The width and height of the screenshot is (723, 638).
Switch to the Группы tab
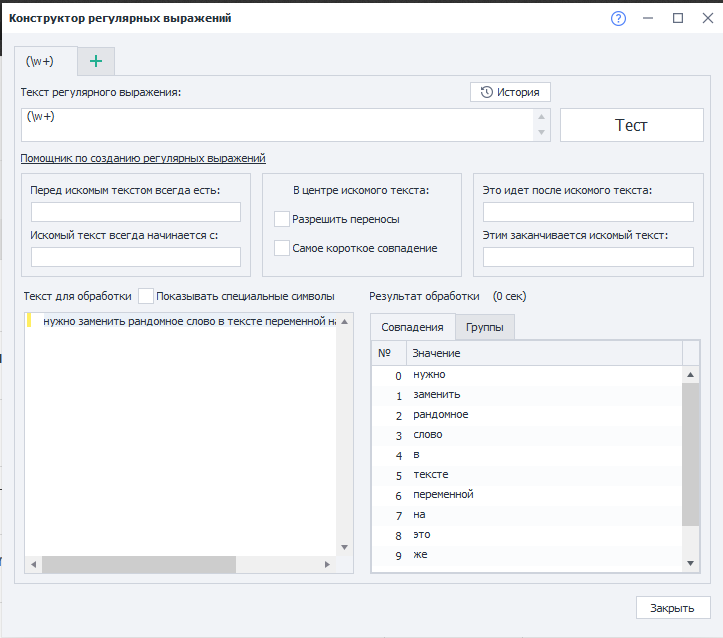click(485, 327)
